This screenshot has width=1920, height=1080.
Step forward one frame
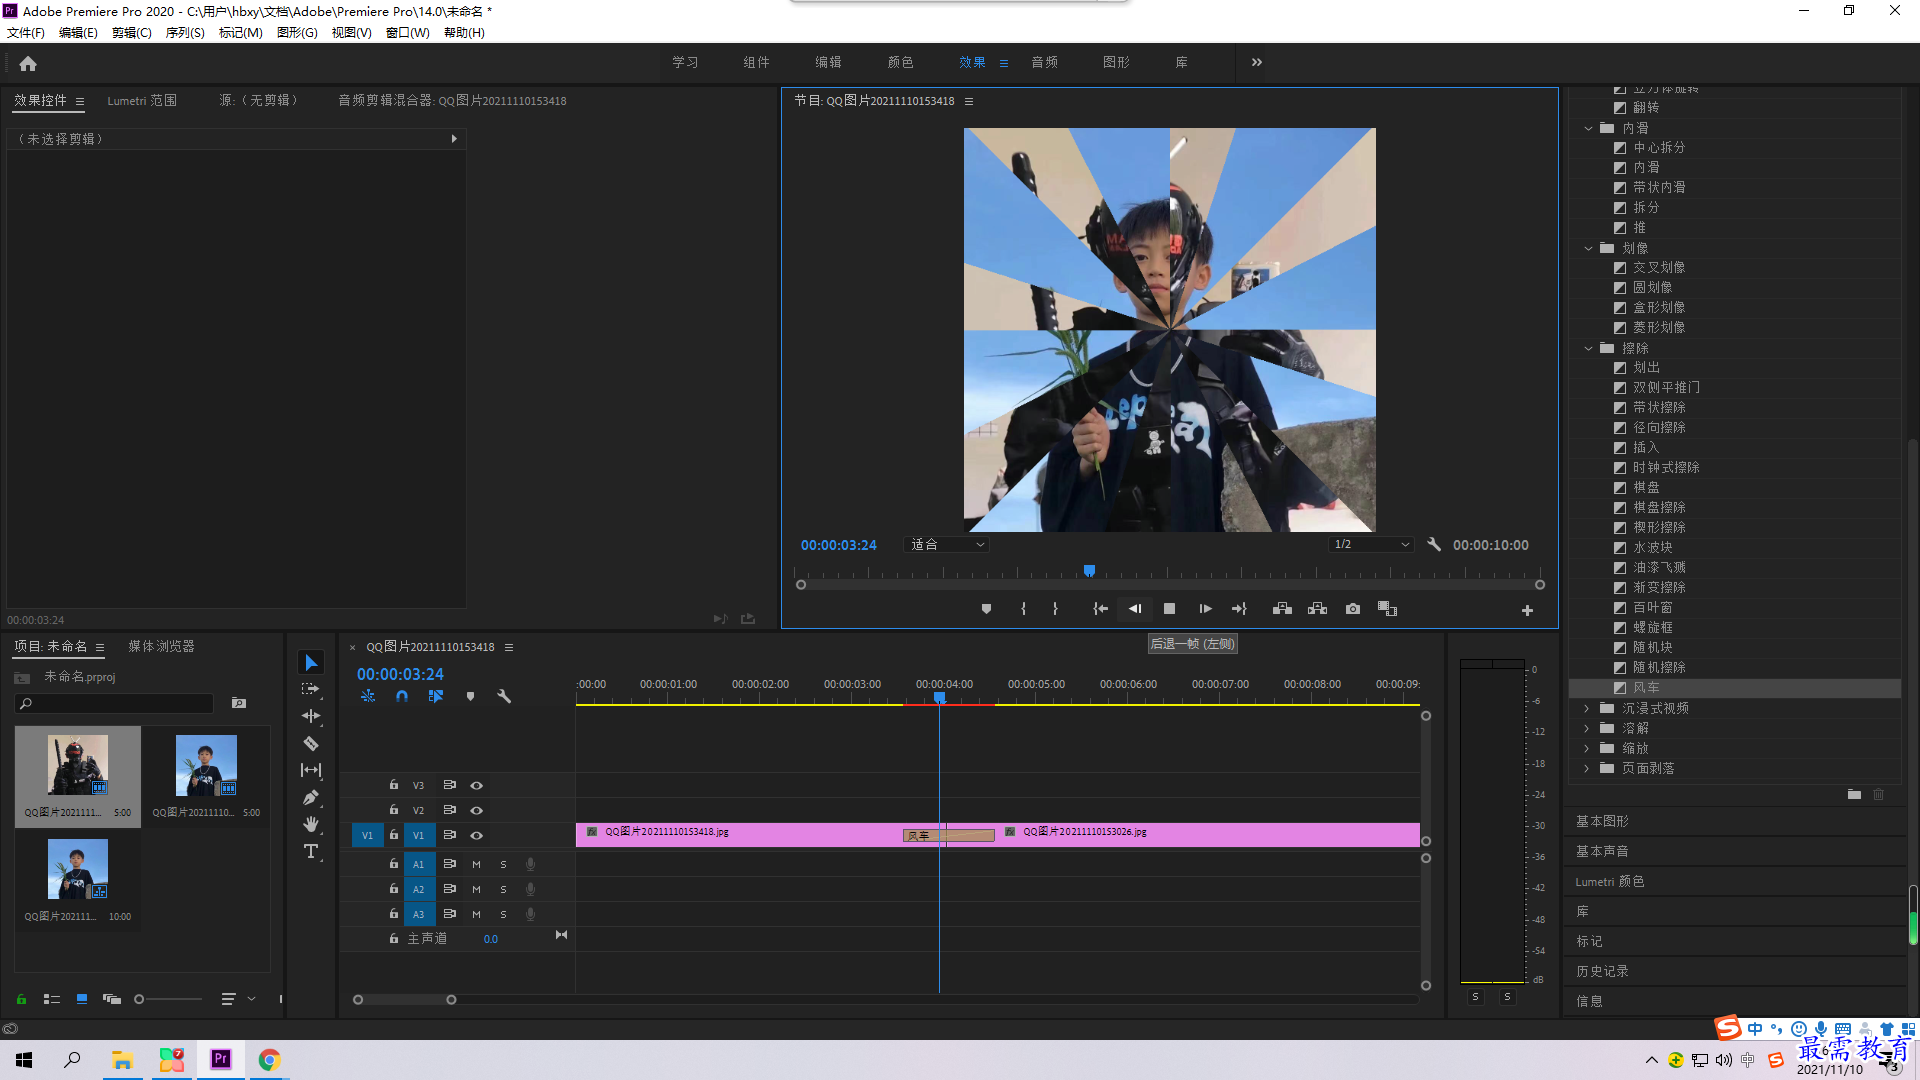[1205, 609]
